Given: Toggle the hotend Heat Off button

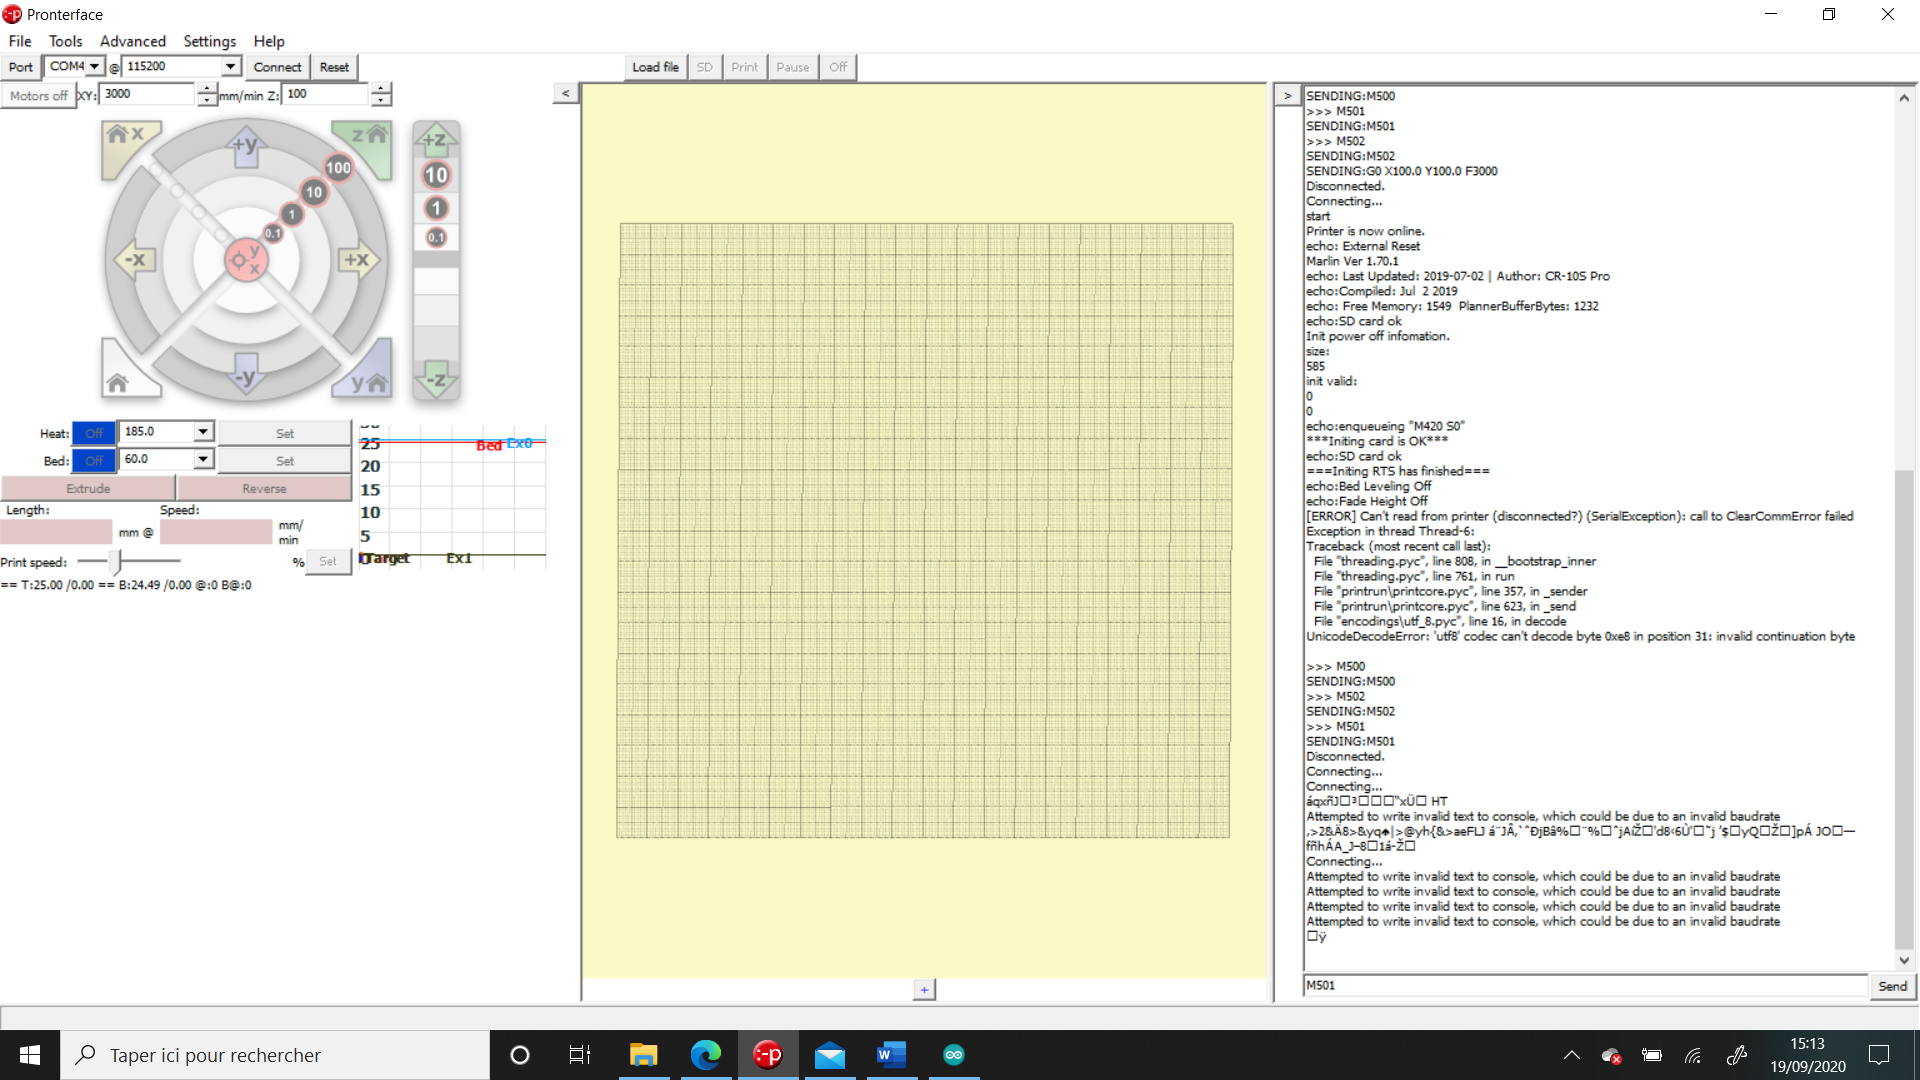Looking at the screenshot, I should point(94,433).
